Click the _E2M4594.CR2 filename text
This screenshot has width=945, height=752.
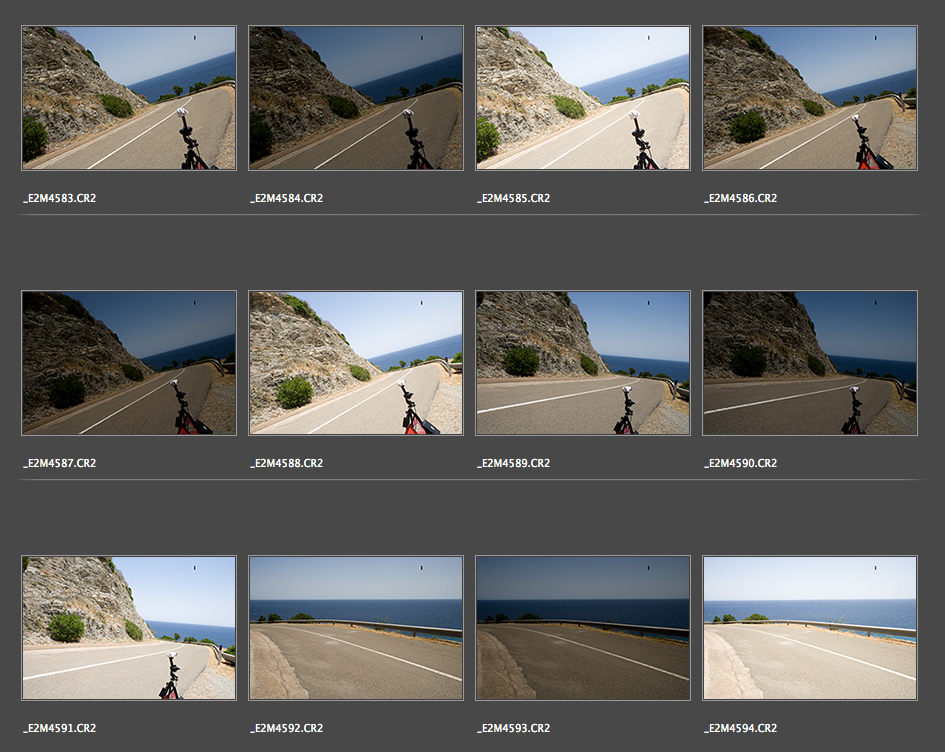tap(741, 729)
